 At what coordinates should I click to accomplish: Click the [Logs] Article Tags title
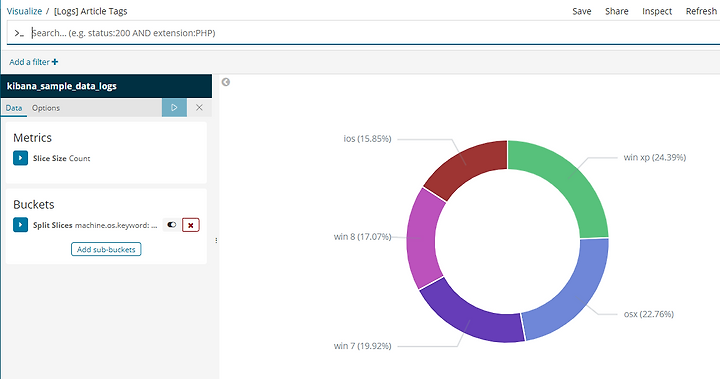(90, 11)
